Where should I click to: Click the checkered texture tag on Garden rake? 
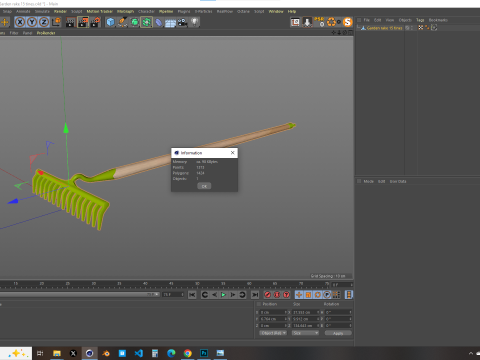(421, 28)
